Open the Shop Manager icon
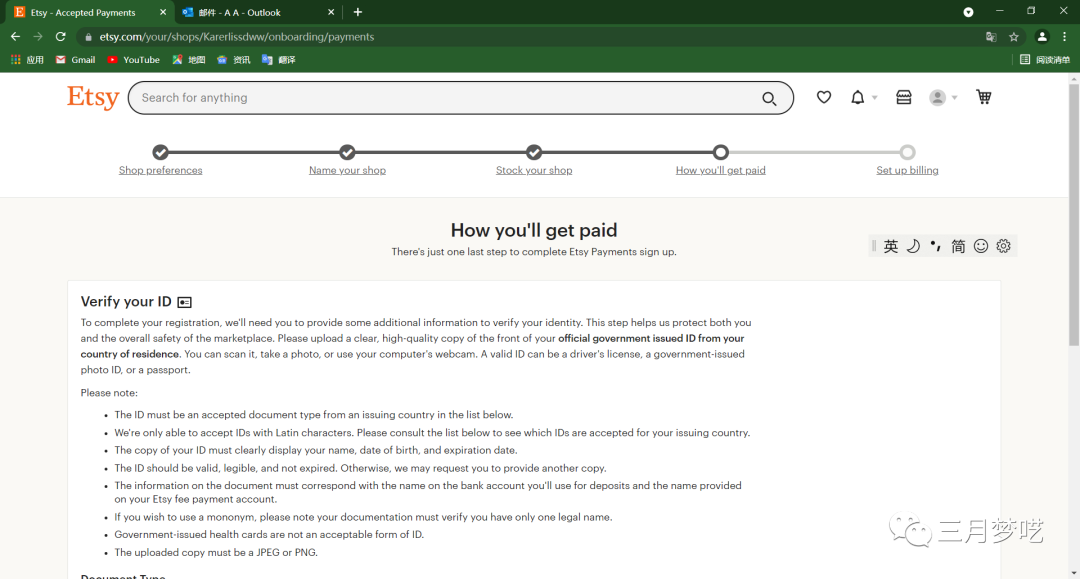The image size is (1080, 579). click(x=904, y=97)
